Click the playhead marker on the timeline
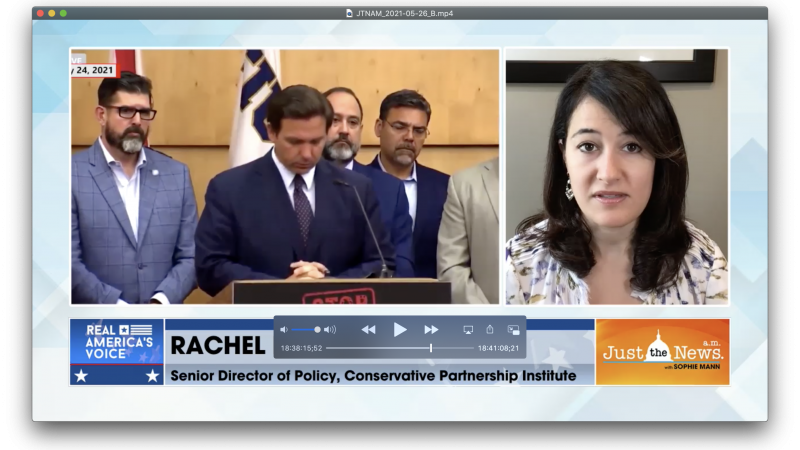This screenshot has height=450, width=800. (431, 348)
